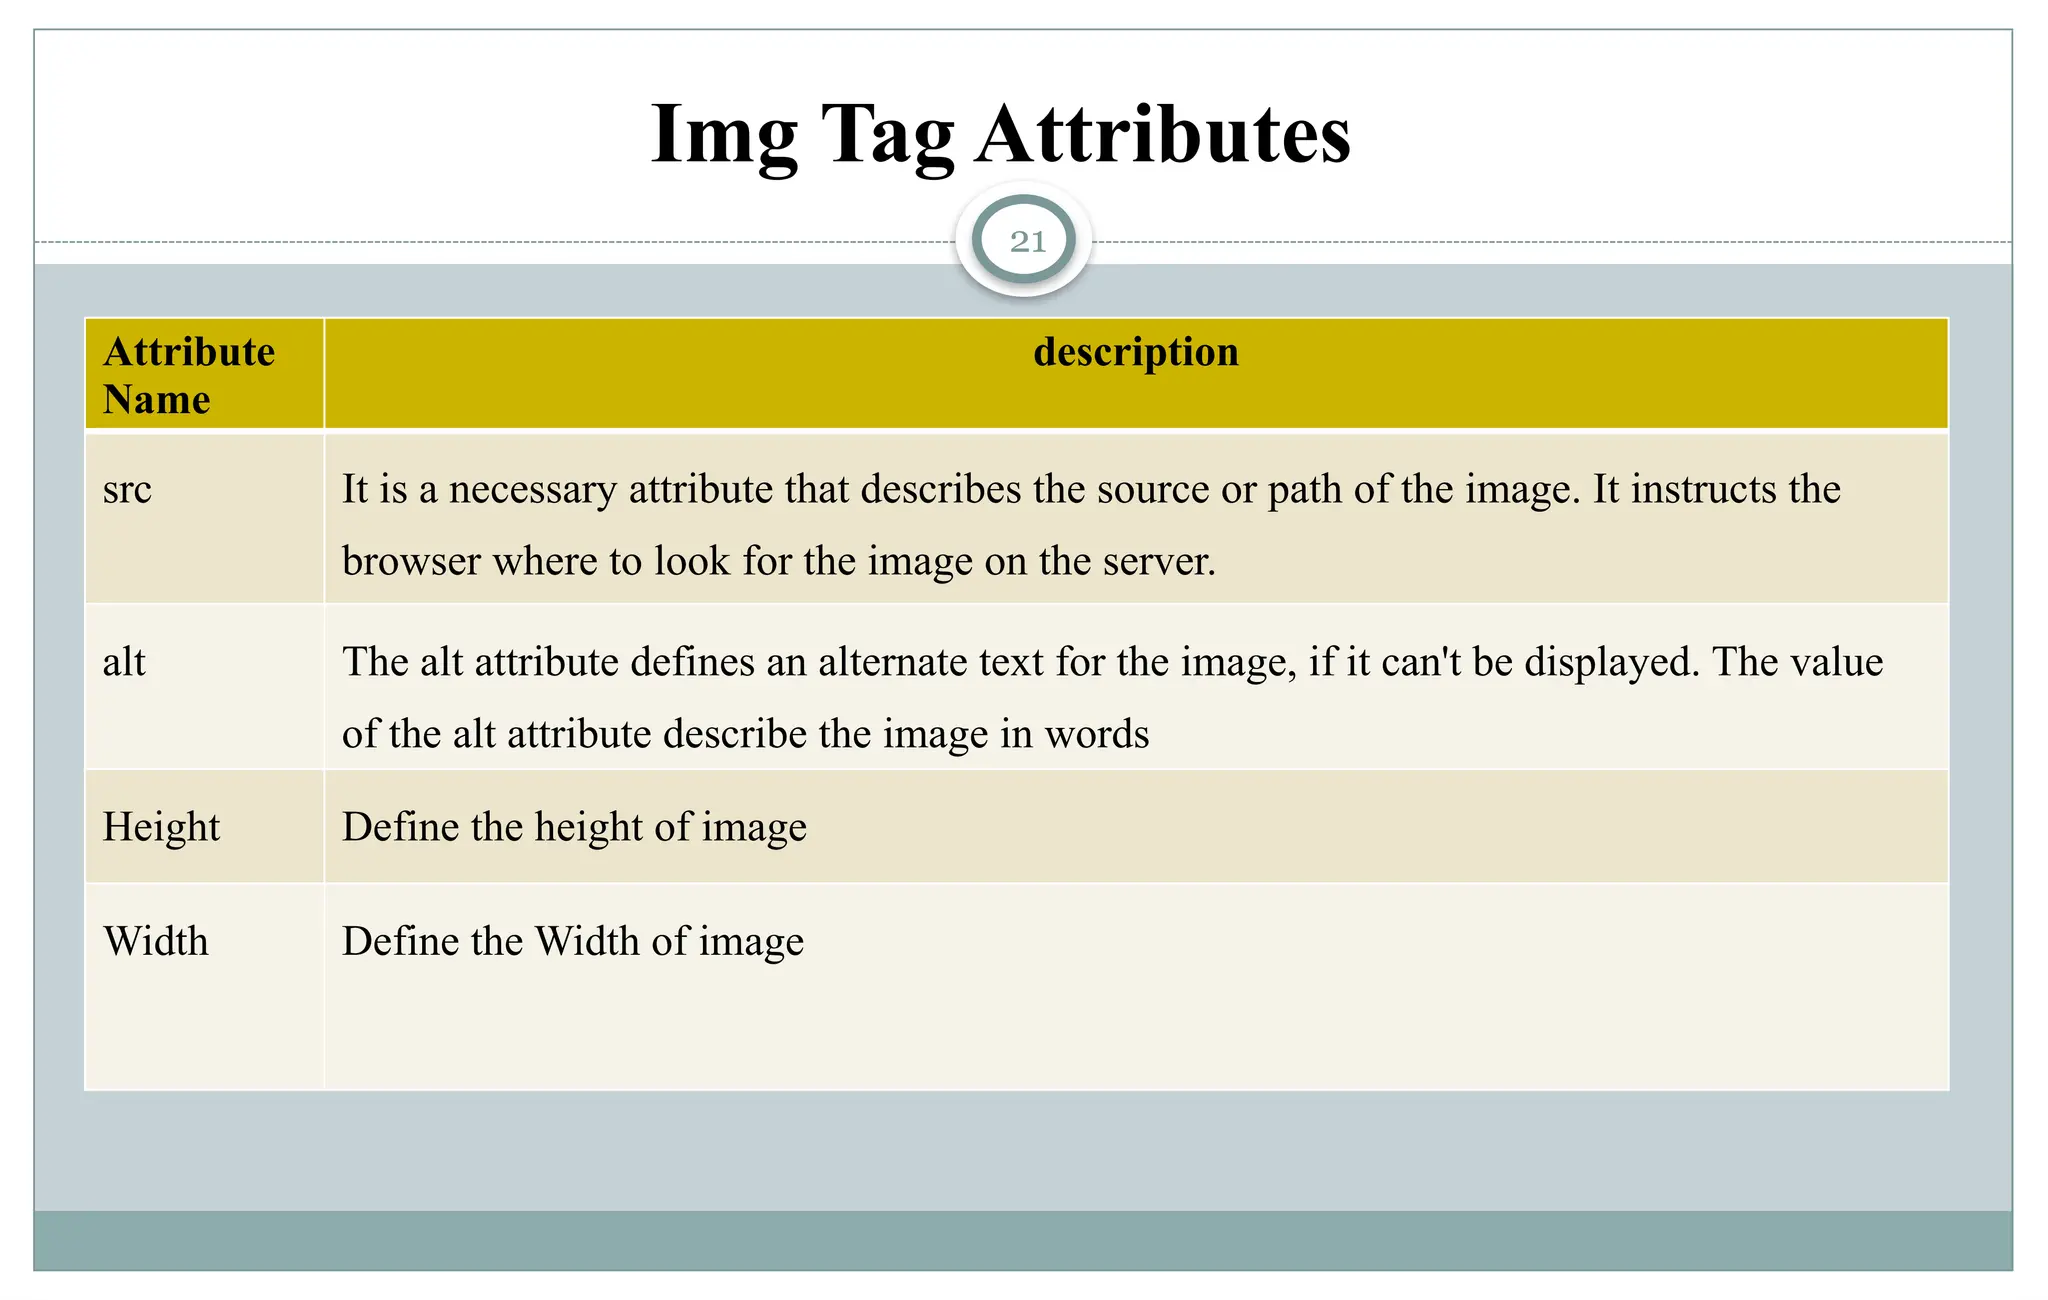The height and width of the screenshot is (1300, 2048).
Task: Click the word Attributes in the slide title
Action: pos(1164,134)
